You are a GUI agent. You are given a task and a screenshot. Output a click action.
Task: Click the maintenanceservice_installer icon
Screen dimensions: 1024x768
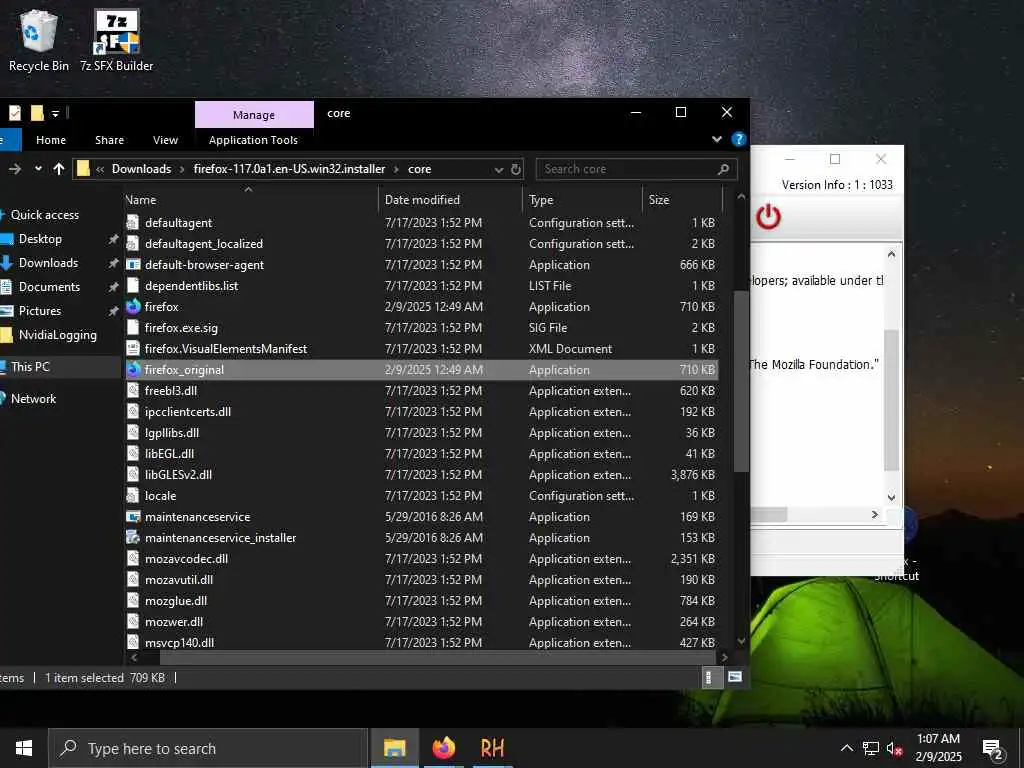pyautogui.click(x=133, y=537)
